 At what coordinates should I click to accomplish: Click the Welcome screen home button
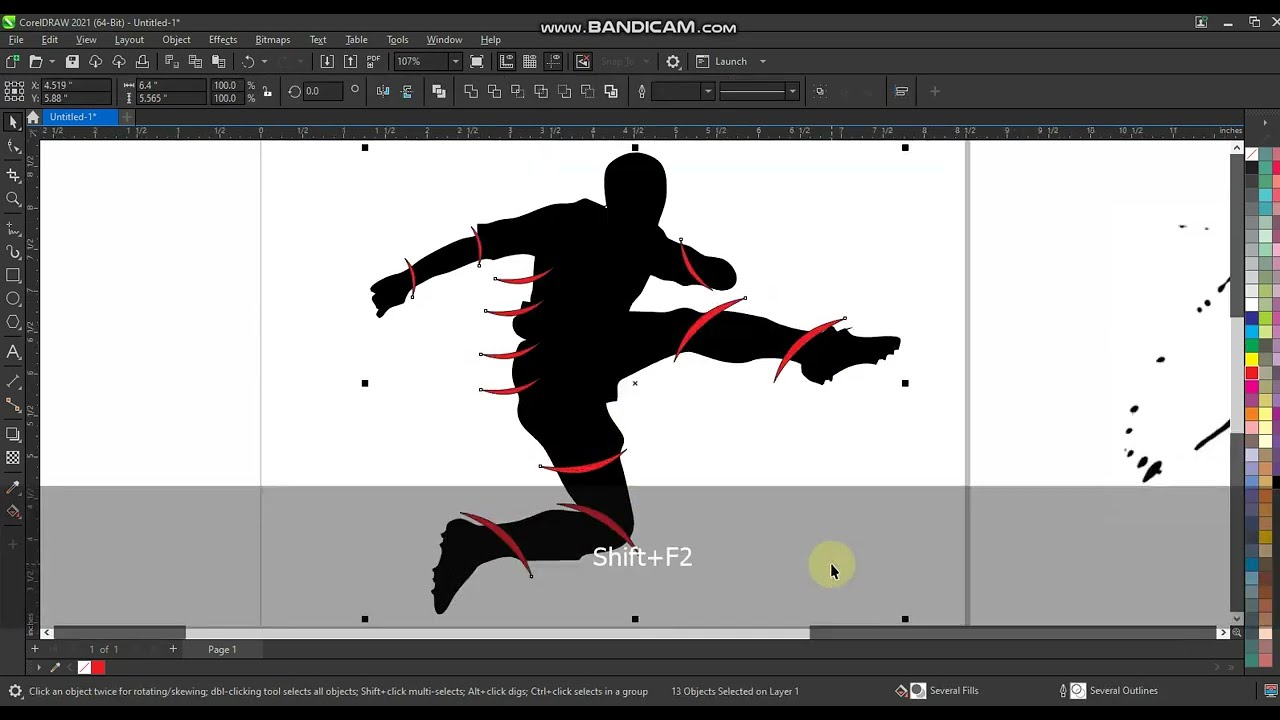pos(33,118)
